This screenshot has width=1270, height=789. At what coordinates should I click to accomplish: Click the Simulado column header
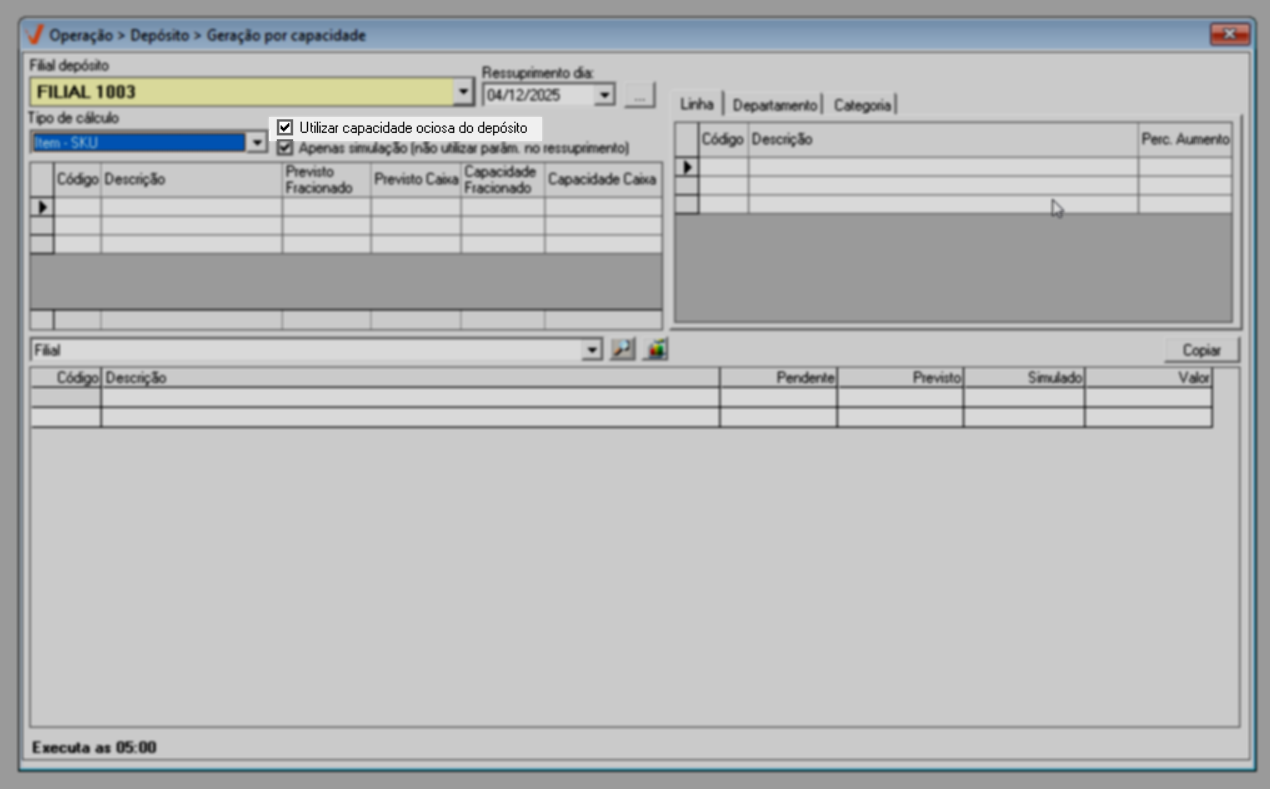1024,378
